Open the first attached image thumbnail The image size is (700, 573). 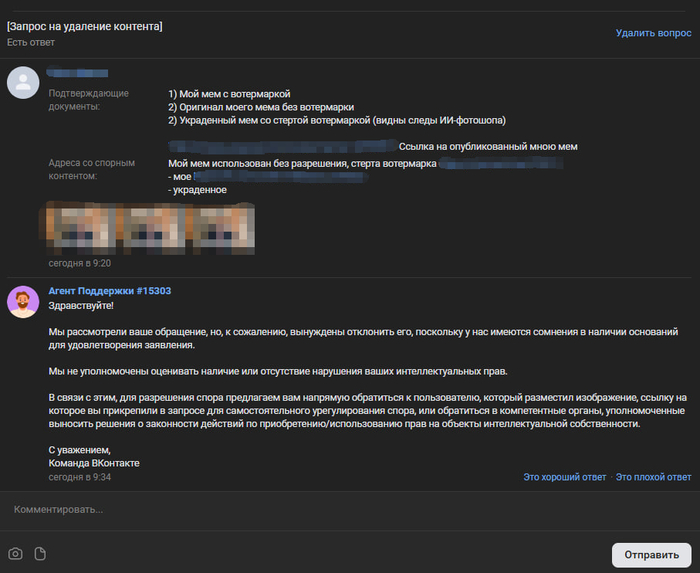pos(77,229)
